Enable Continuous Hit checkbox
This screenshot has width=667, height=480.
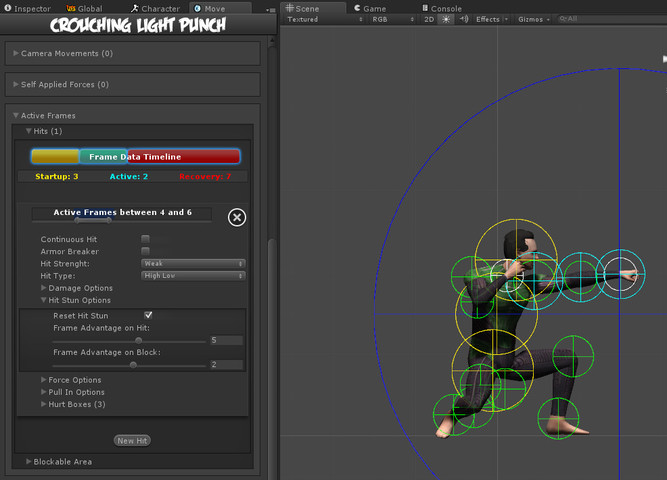pyautogui.click(x=145, y=239)
